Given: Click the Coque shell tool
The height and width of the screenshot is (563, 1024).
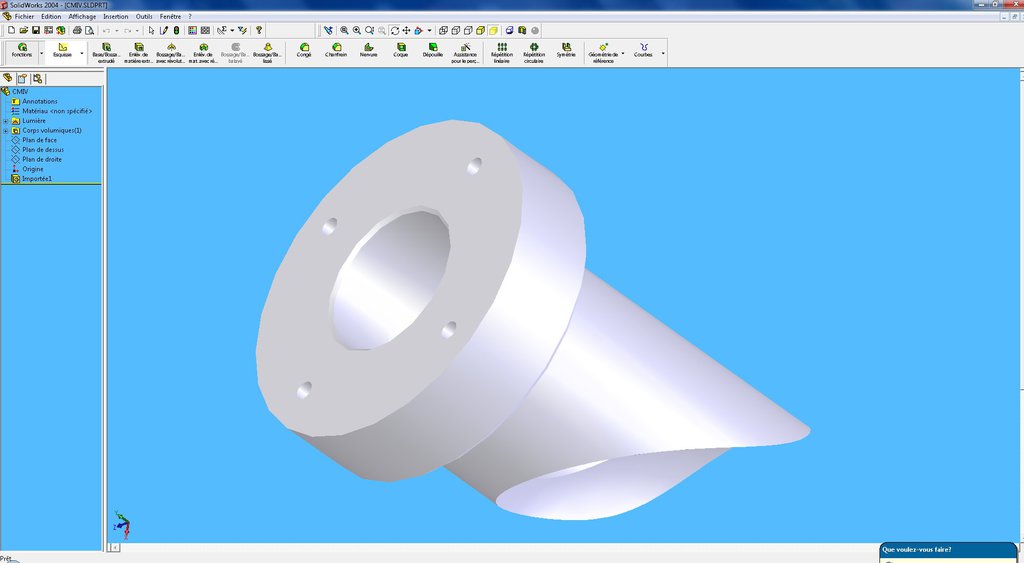Looking at the screenshot, I should tap(400, 50).
